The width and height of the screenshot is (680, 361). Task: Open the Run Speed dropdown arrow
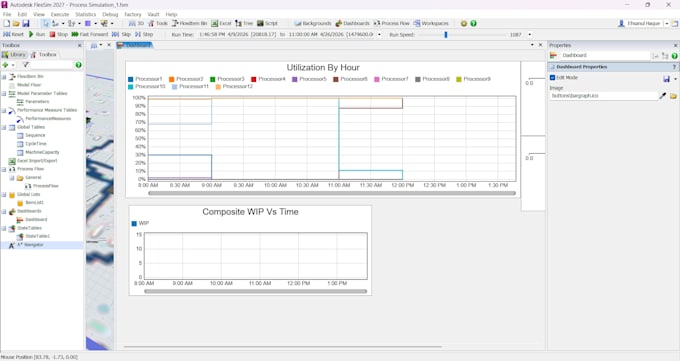530,35
